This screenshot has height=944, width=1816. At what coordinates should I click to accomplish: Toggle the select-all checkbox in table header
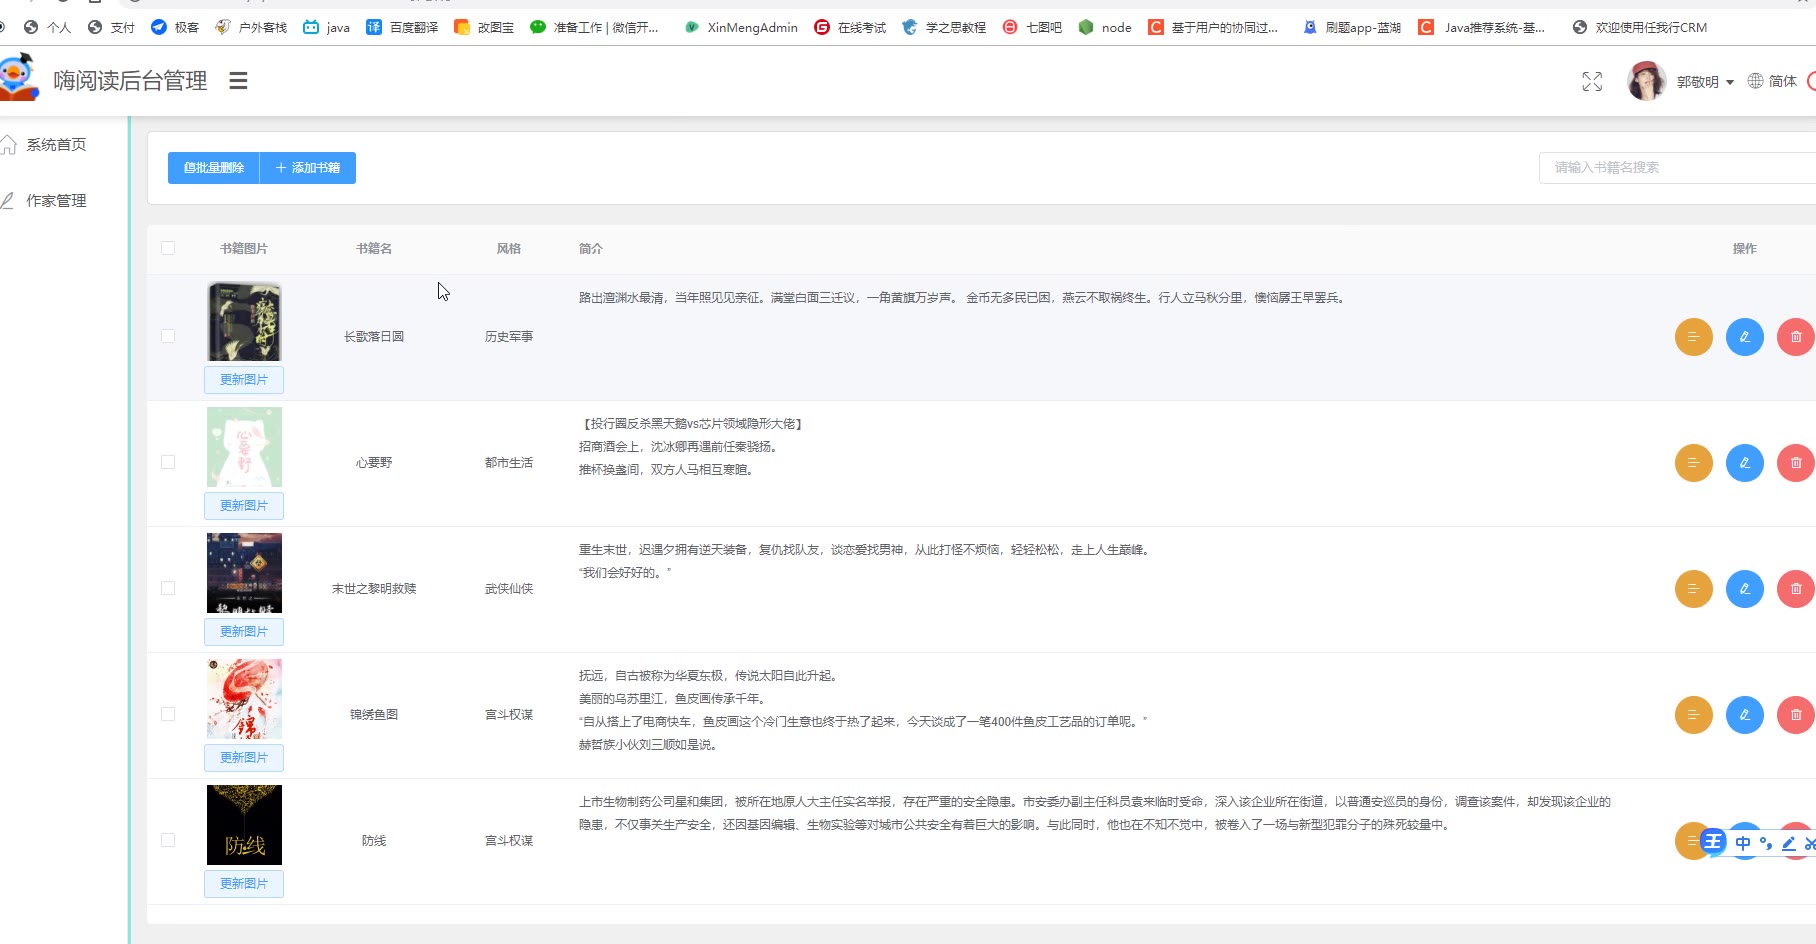pyautogui.click(x=168, y=248)
